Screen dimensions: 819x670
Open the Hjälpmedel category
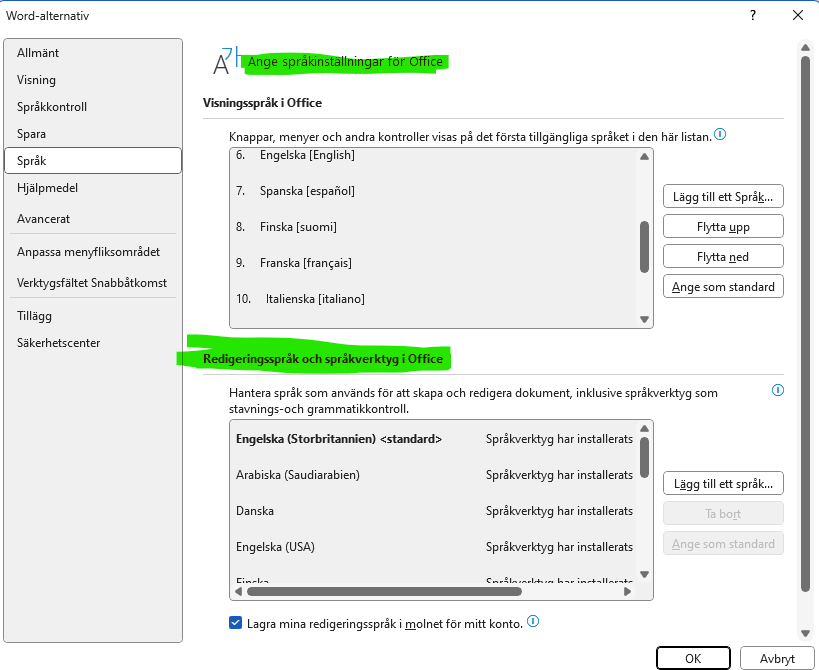coord(93,188)
